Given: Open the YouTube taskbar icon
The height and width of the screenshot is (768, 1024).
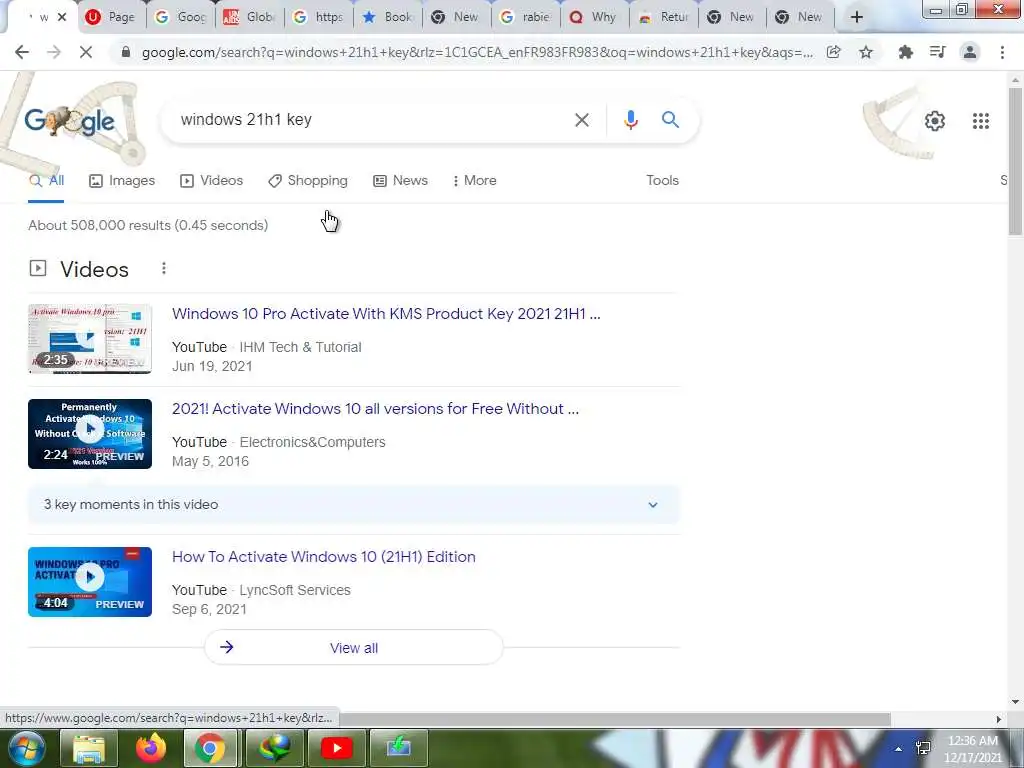Looking at the screenshot, I should (337, 748).
